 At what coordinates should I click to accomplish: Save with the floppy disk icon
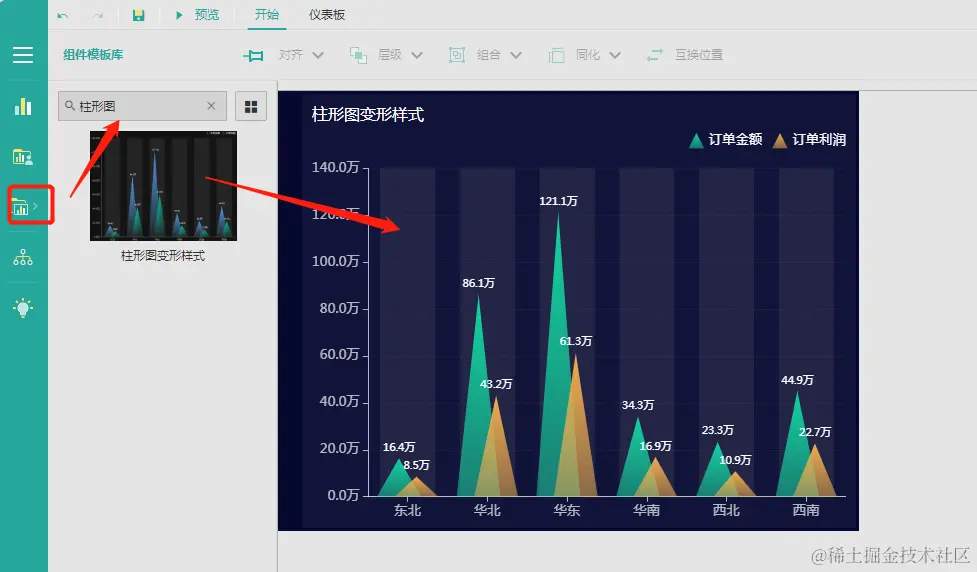(138, 15)
